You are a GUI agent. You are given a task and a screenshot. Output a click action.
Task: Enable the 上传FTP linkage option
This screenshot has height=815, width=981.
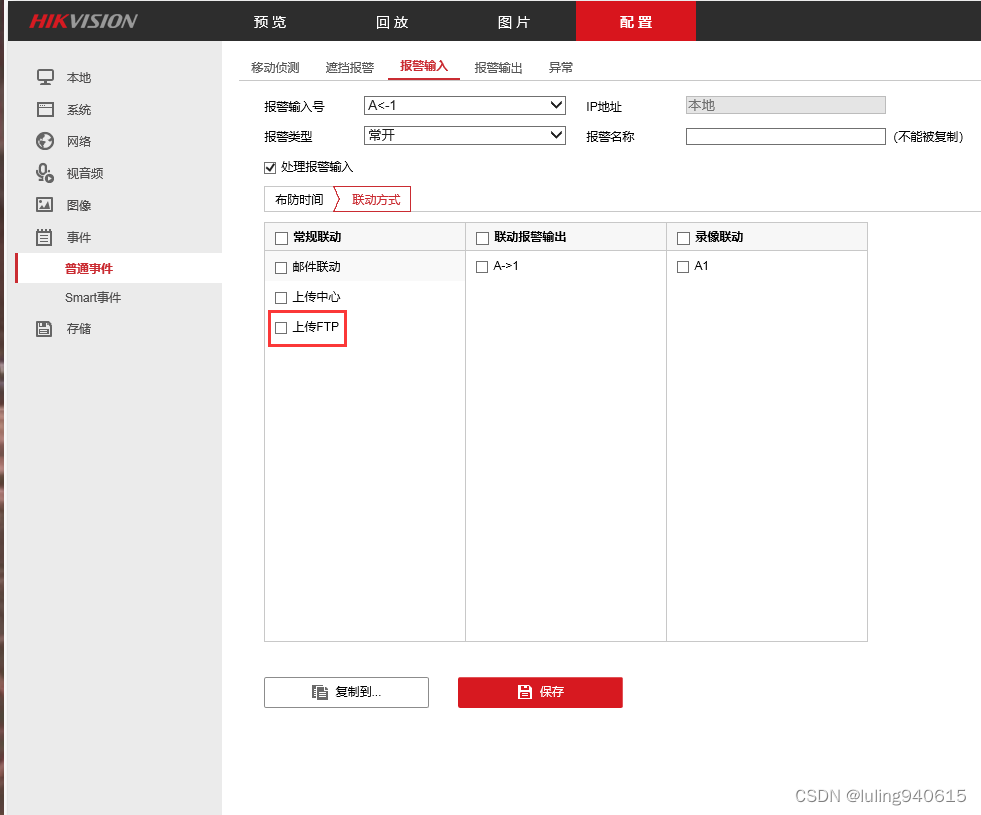tap(280, 327)
